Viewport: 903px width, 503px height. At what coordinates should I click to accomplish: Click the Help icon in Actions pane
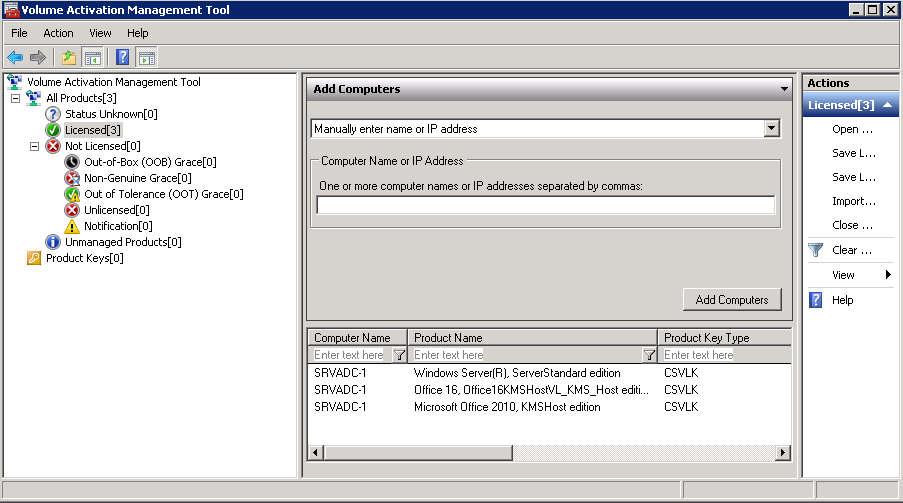(x=815, y=300)
